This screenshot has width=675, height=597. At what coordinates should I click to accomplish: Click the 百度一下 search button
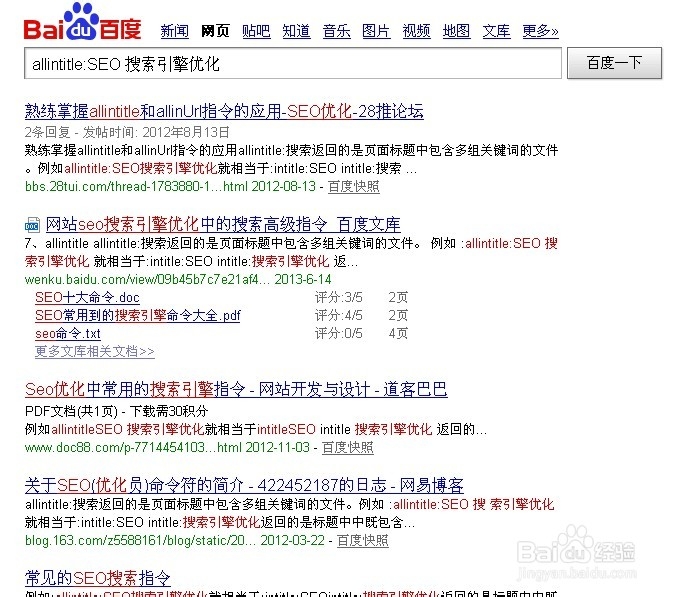coord(614,63)
